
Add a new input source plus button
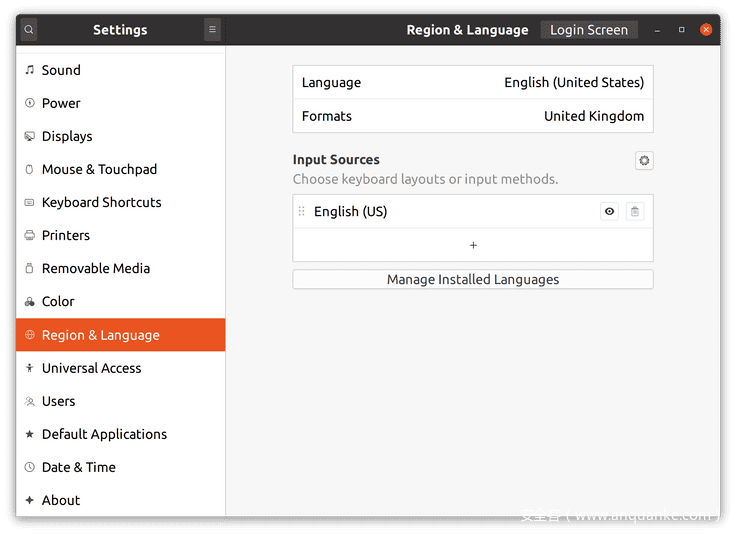[473, 245]
